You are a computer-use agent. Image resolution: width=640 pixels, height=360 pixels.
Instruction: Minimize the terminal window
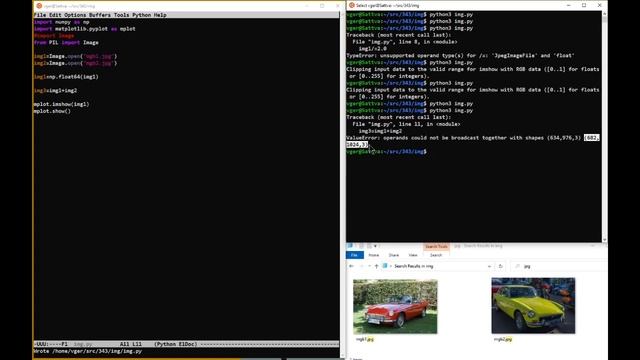569,5
